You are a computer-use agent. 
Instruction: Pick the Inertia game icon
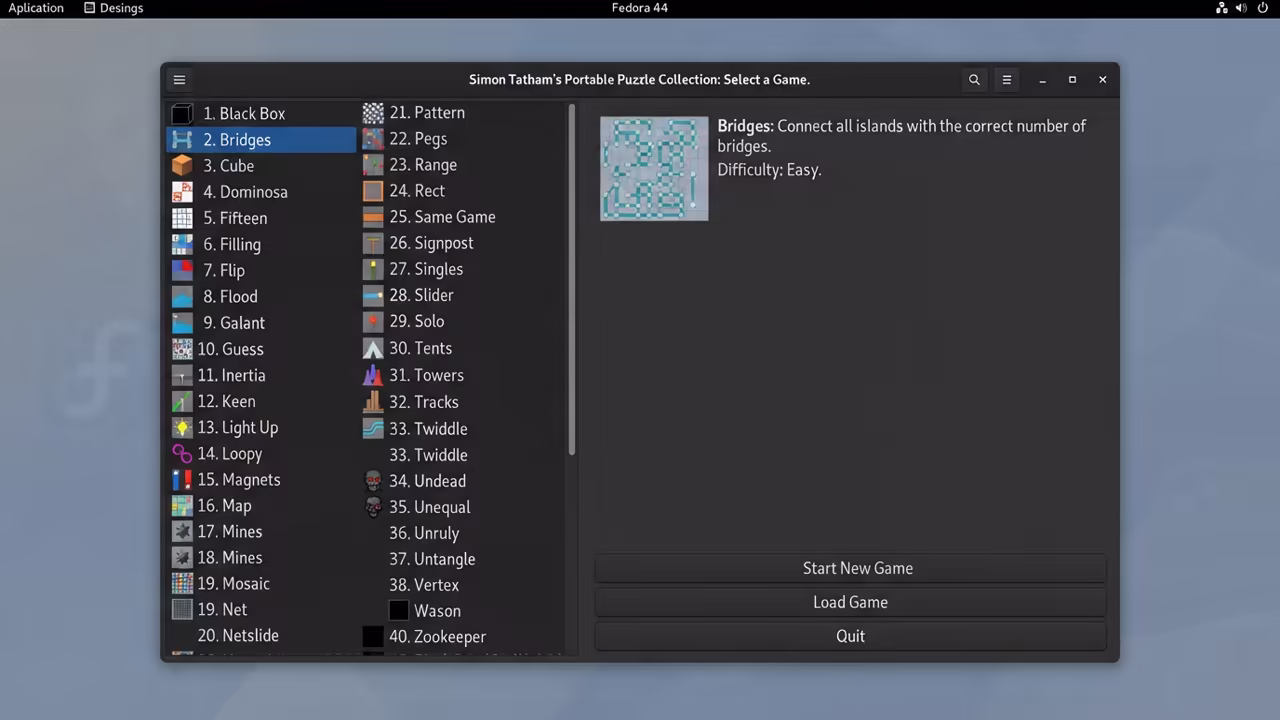click(182, 375)
